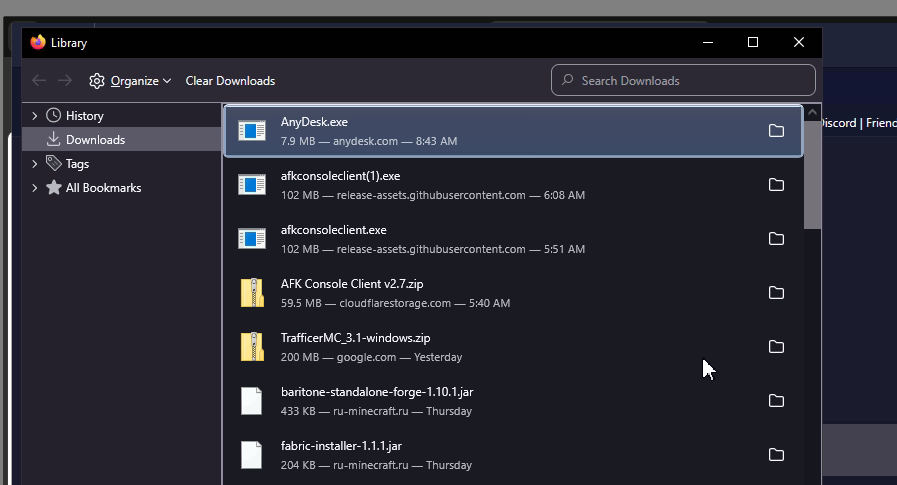
Task: Click the Organize gear icon
Action: tap(97, 81)
